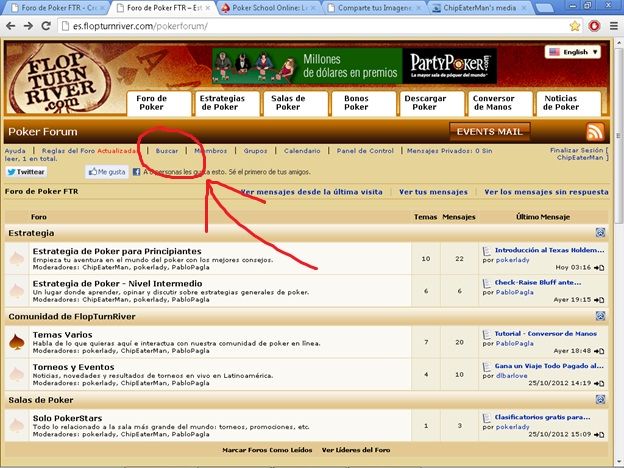This screenshot has width=624, height=468.
Task: Click the browser address bar
Action: 300,27
